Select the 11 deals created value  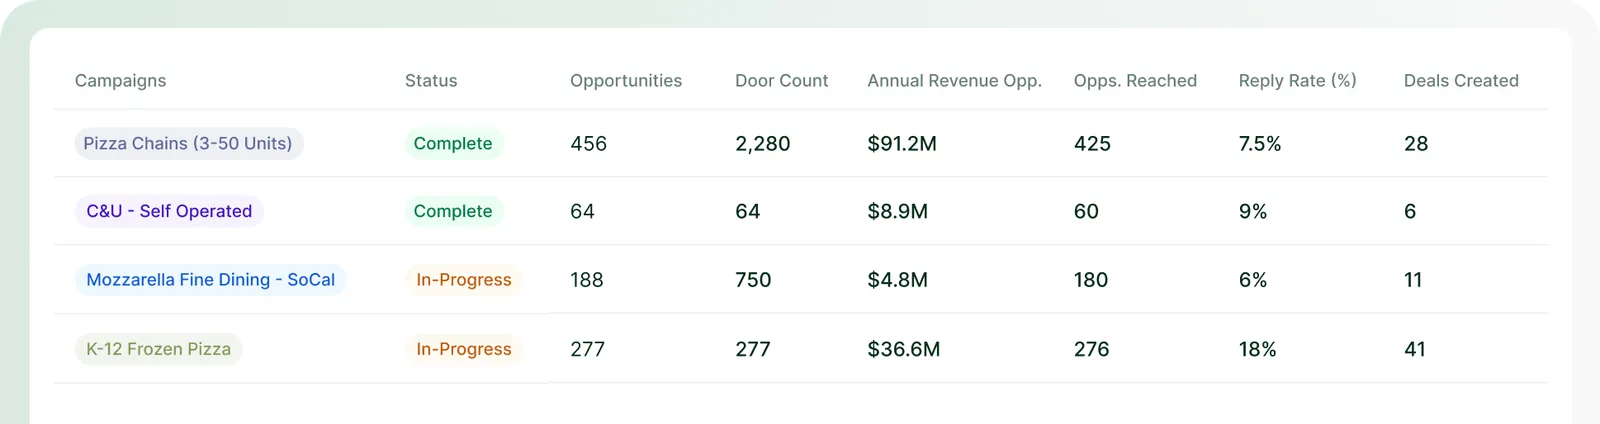(x=1413, y=280)
